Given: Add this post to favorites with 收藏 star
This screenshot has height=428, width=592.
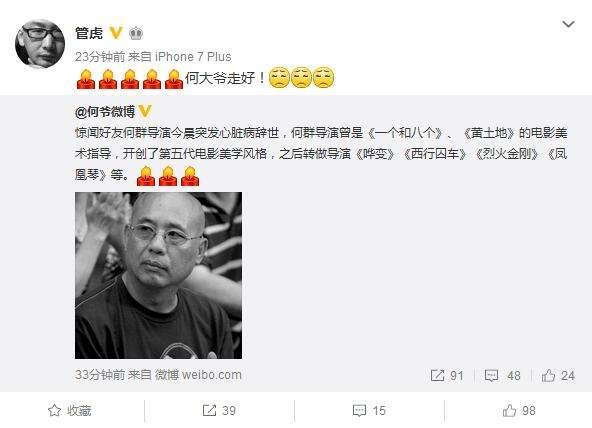Looking at the screenshot, I should click(x=70, y=410).
